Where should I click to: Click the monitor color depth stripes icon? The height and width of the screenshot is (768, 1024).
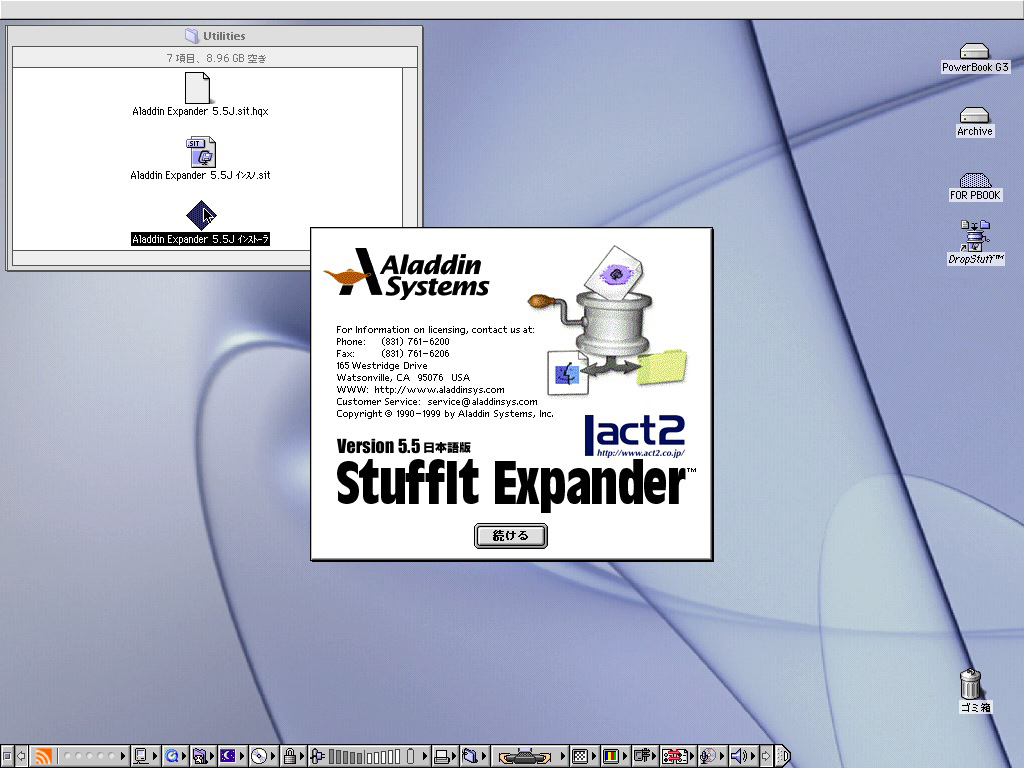tap(611, 756)
